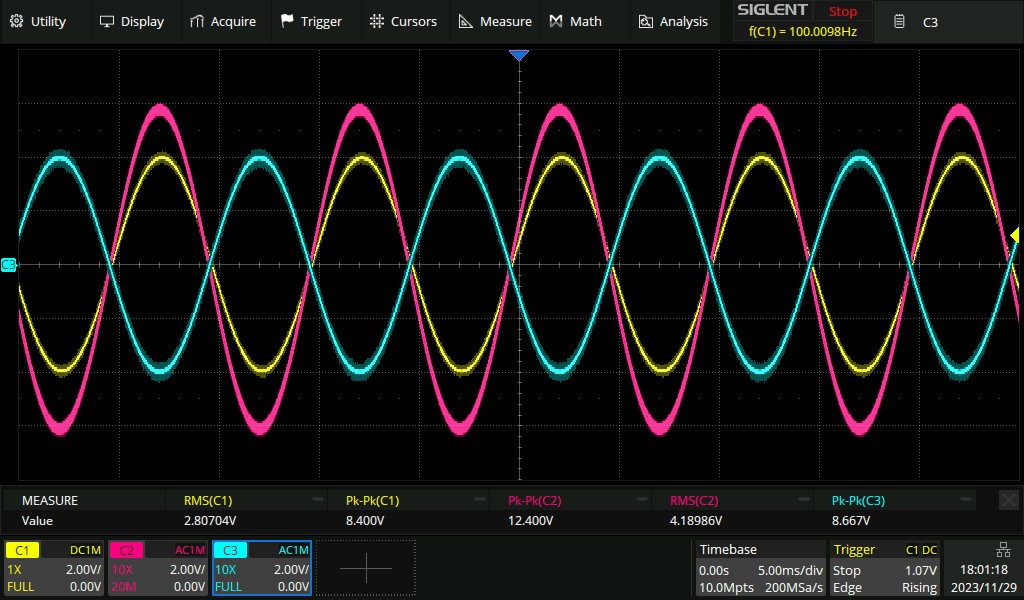Click the Stop acquisition status button

(x=842, y=11)
